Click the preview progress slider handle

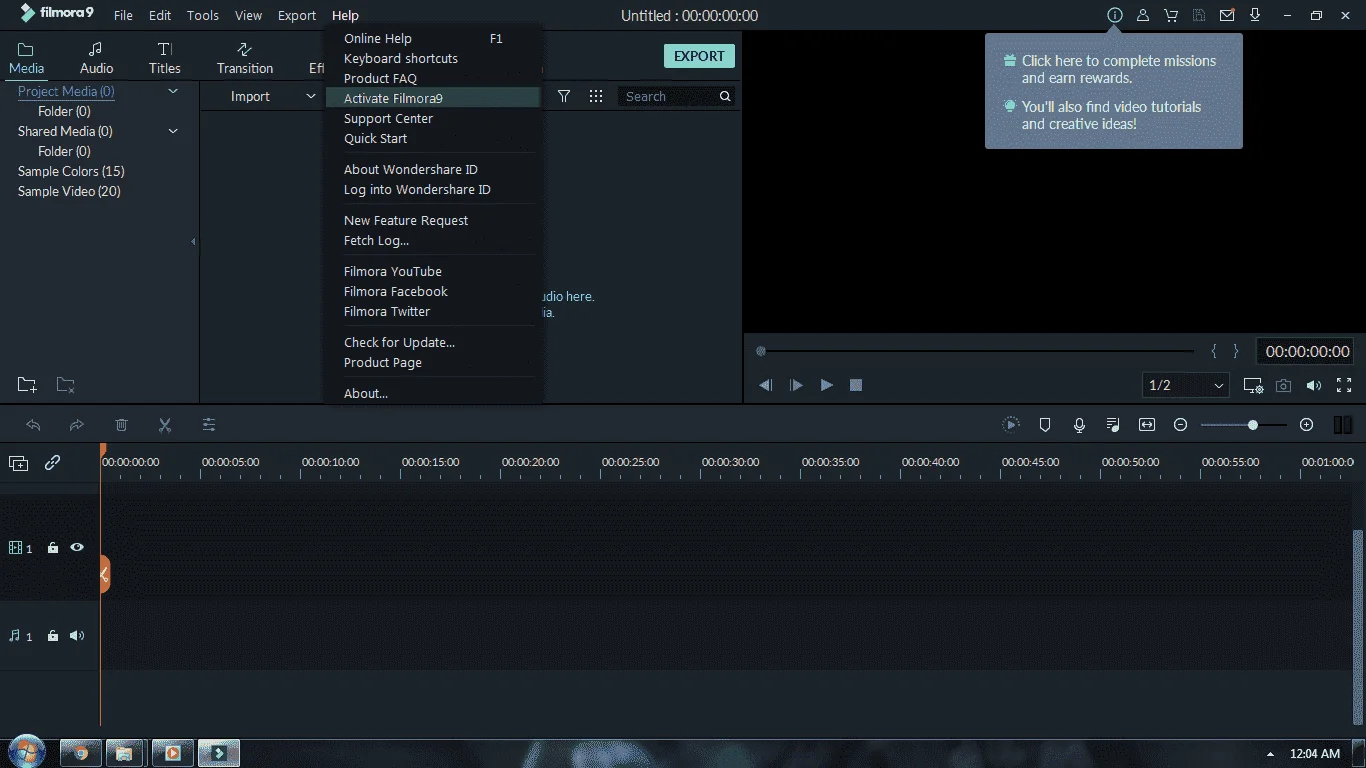click(761, 351)
